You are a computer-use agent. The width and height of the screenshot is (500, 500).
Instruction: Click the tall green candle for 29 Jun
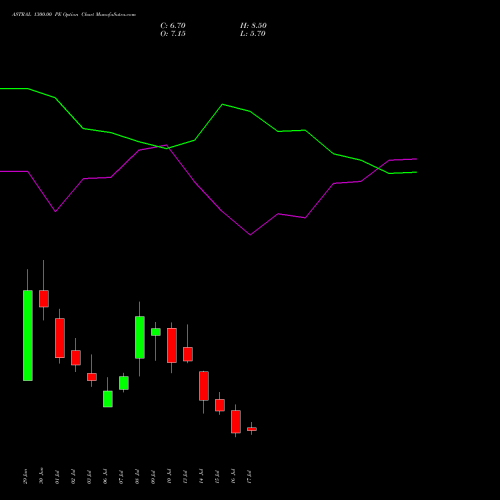click(28, 335)
